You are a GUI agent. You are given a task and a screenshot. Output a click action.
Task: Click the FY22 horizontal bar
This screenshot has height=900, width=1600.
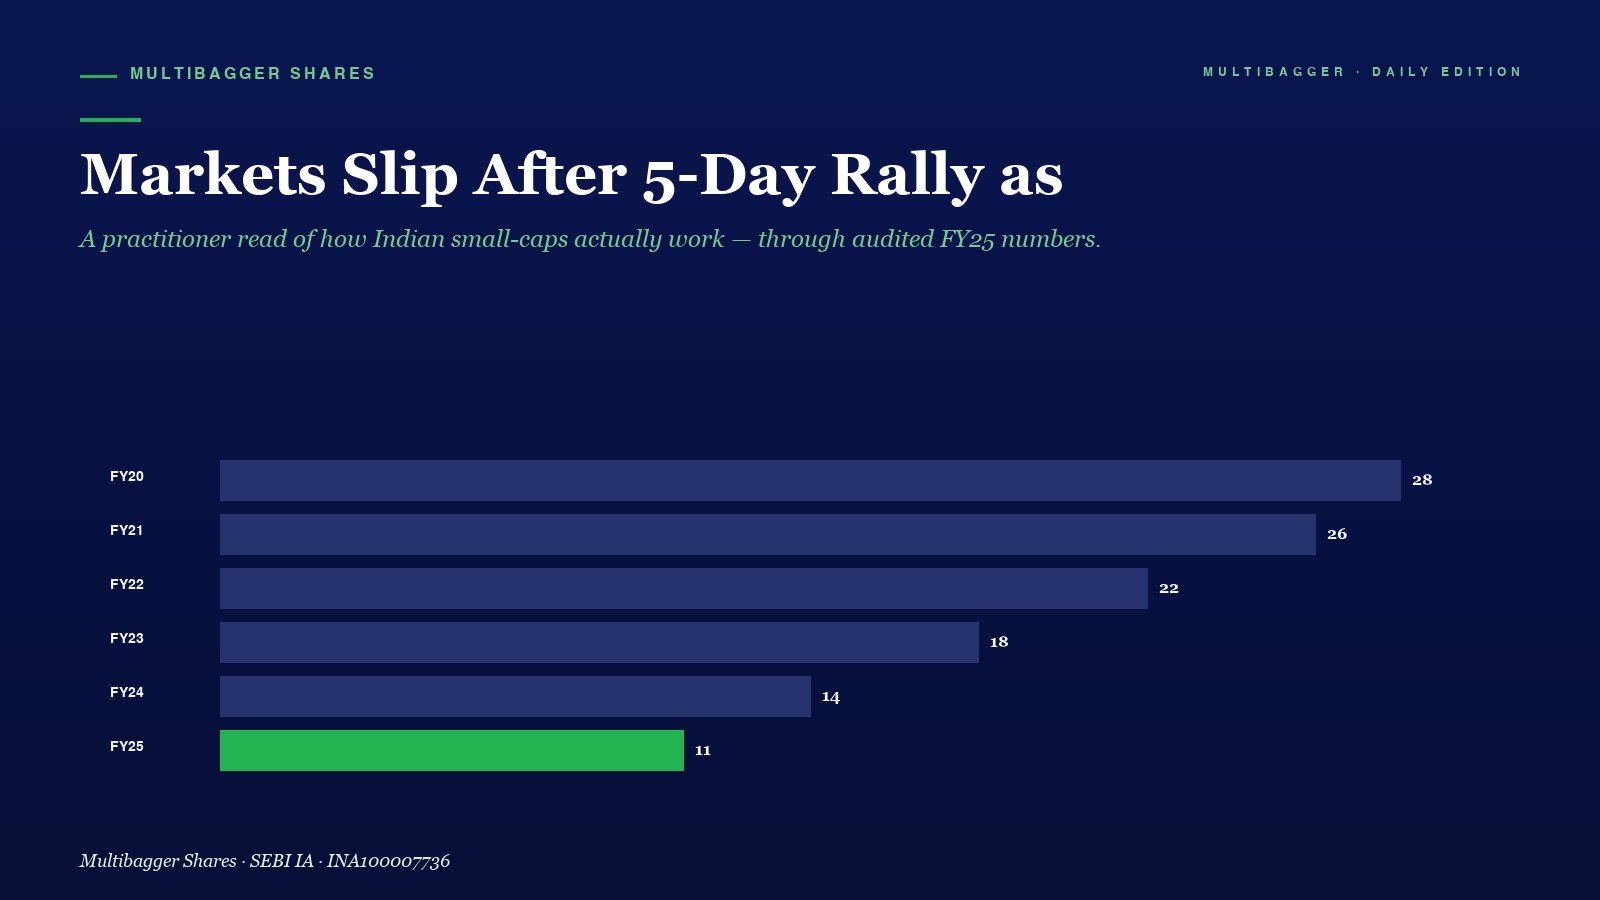click(x=684, y=588)
